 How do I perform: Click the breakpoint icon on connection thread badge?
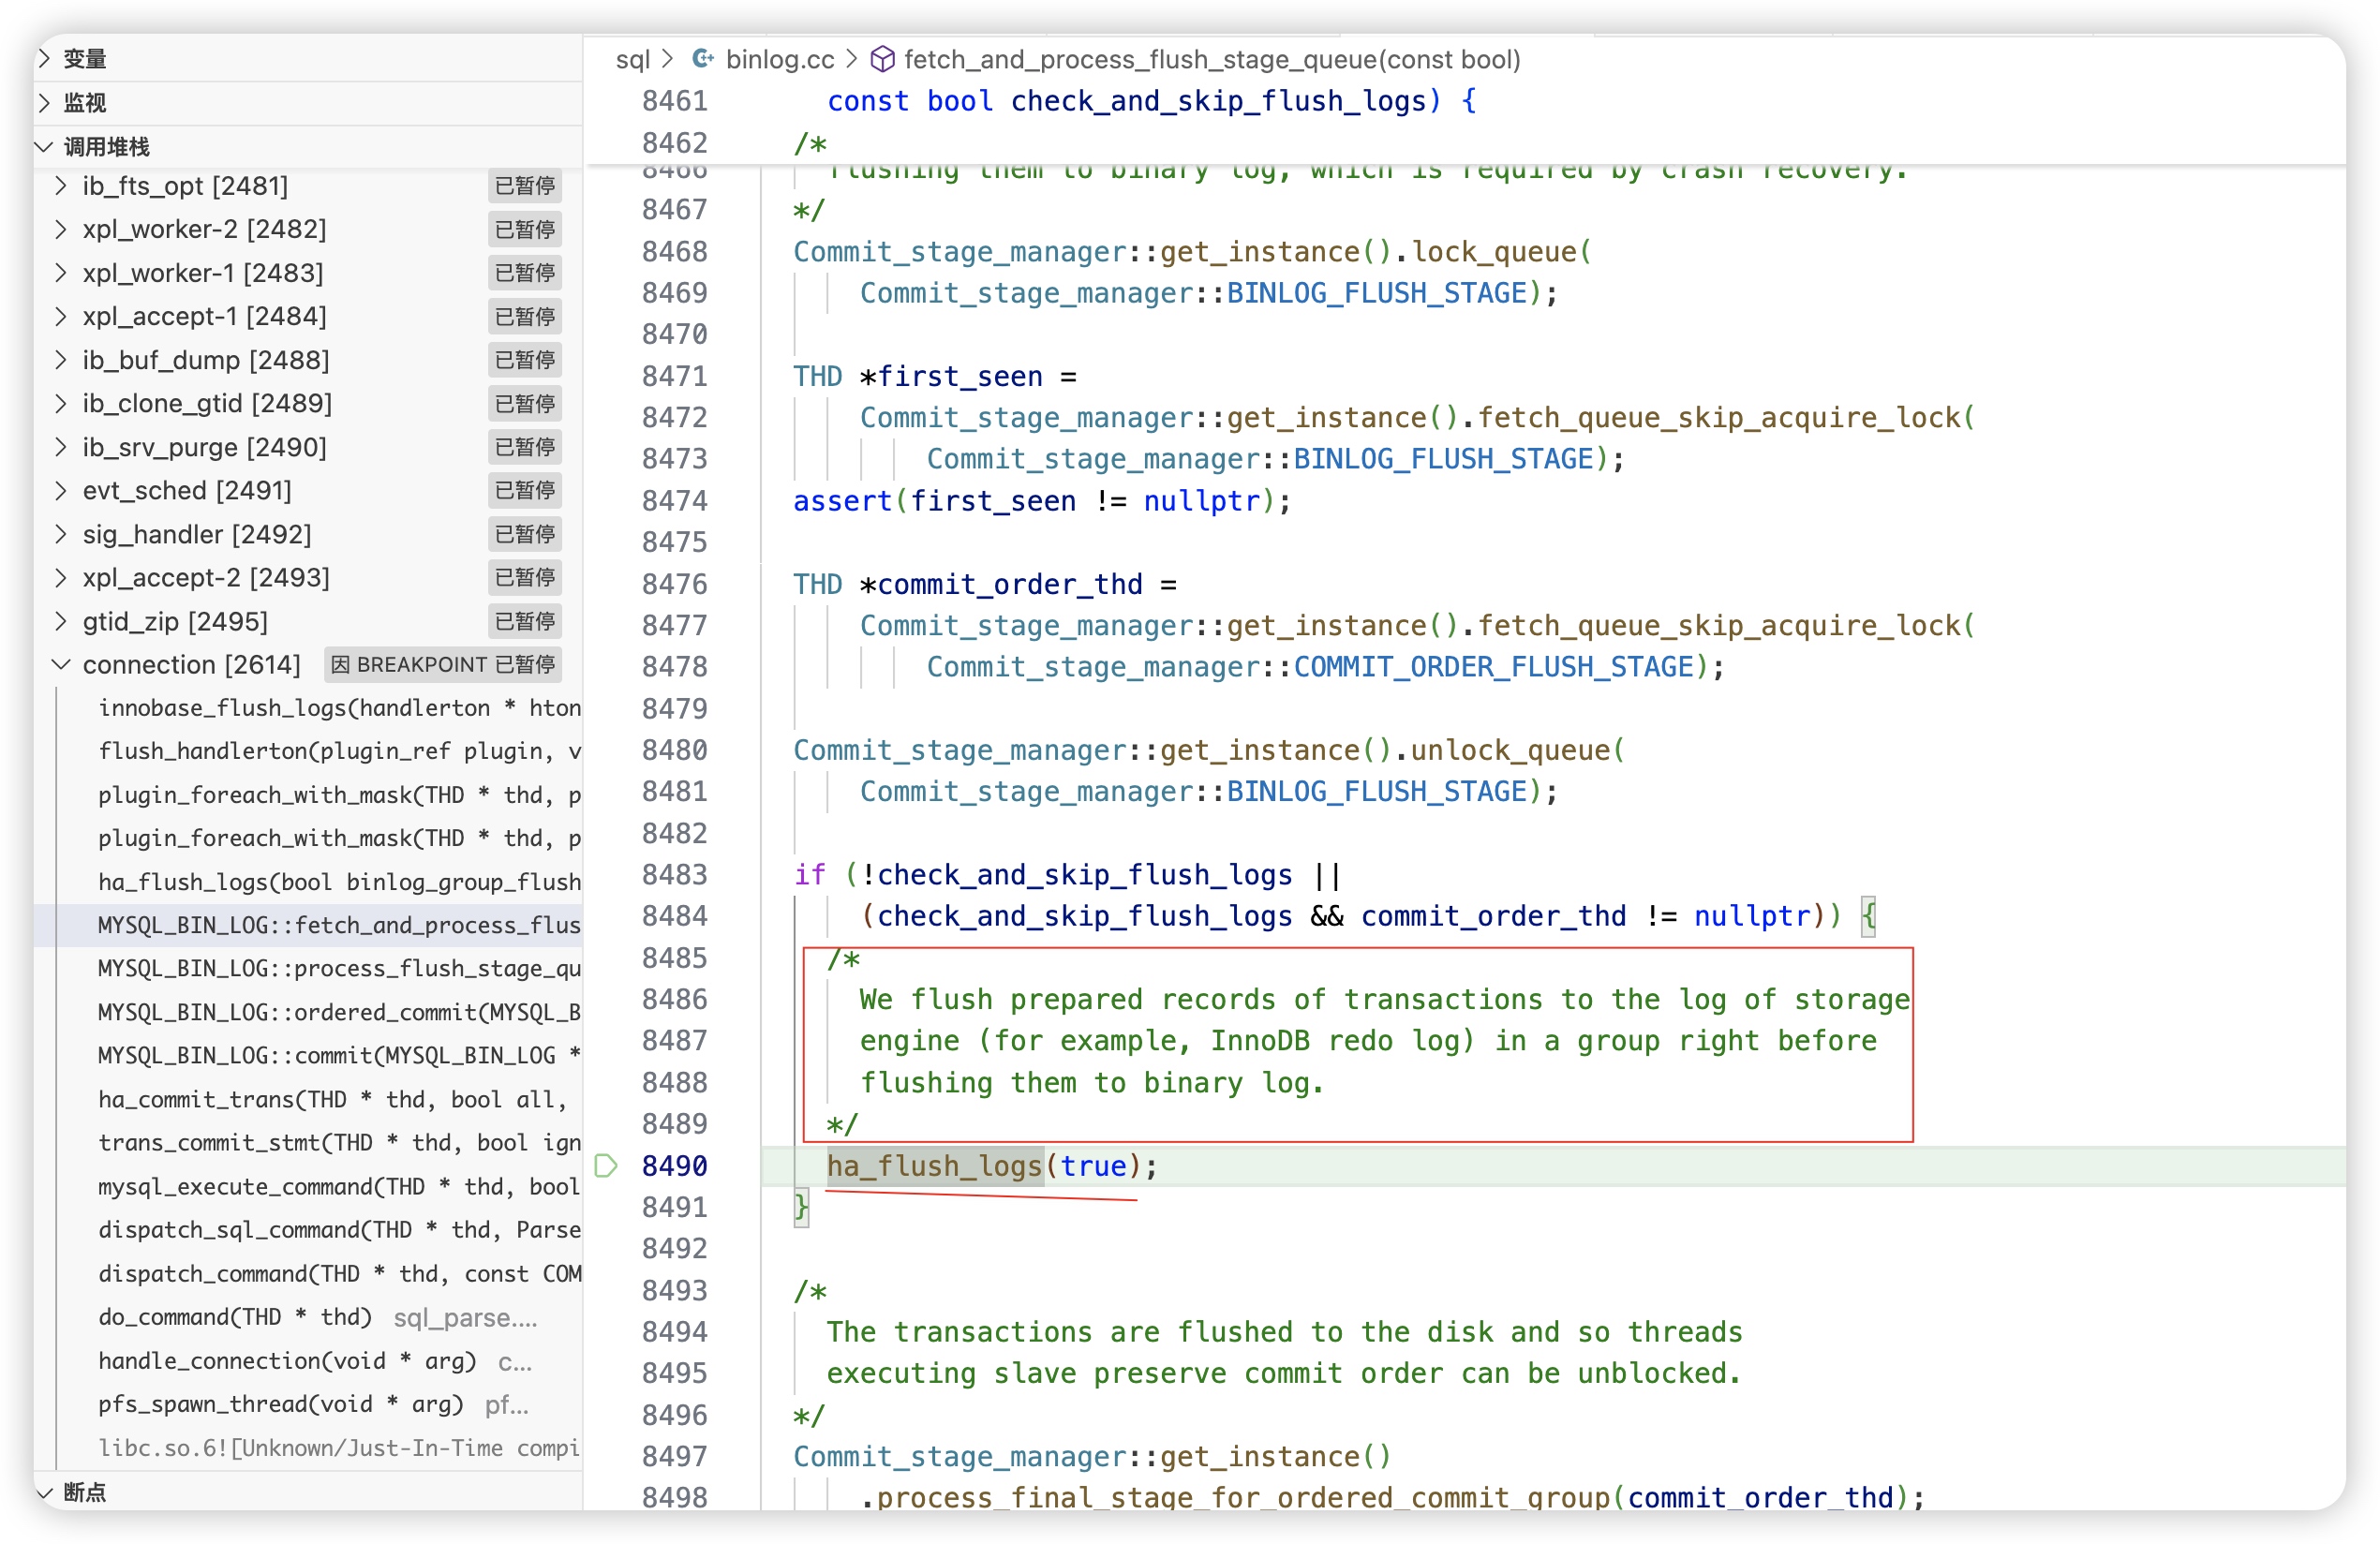[340, 664]
